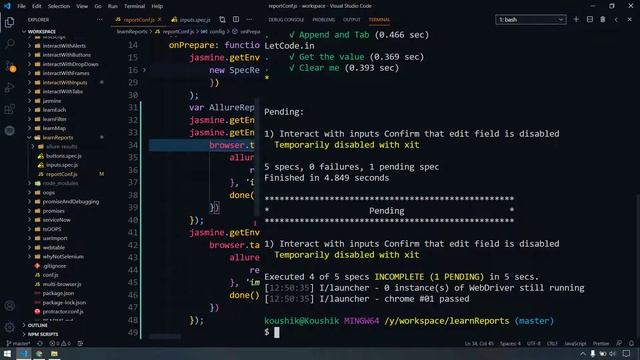Expand the OUTLINE section
Image resolution: width=640 pixels, height=360 pixels.
(x=38, y=325)
